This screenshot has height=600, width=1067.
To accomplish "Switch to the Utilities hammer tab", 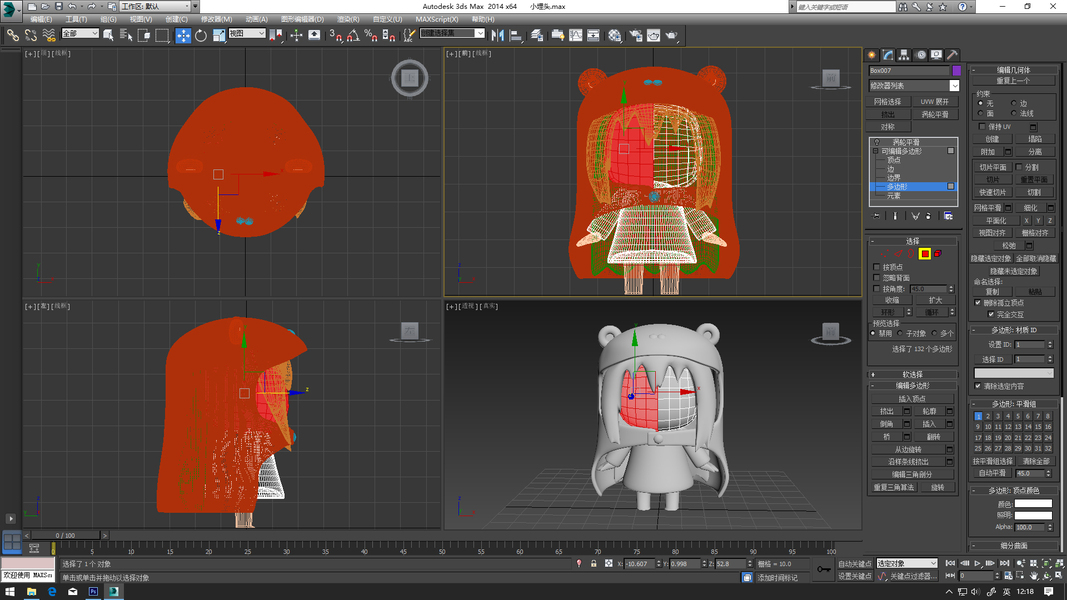I will pos(953,55).
